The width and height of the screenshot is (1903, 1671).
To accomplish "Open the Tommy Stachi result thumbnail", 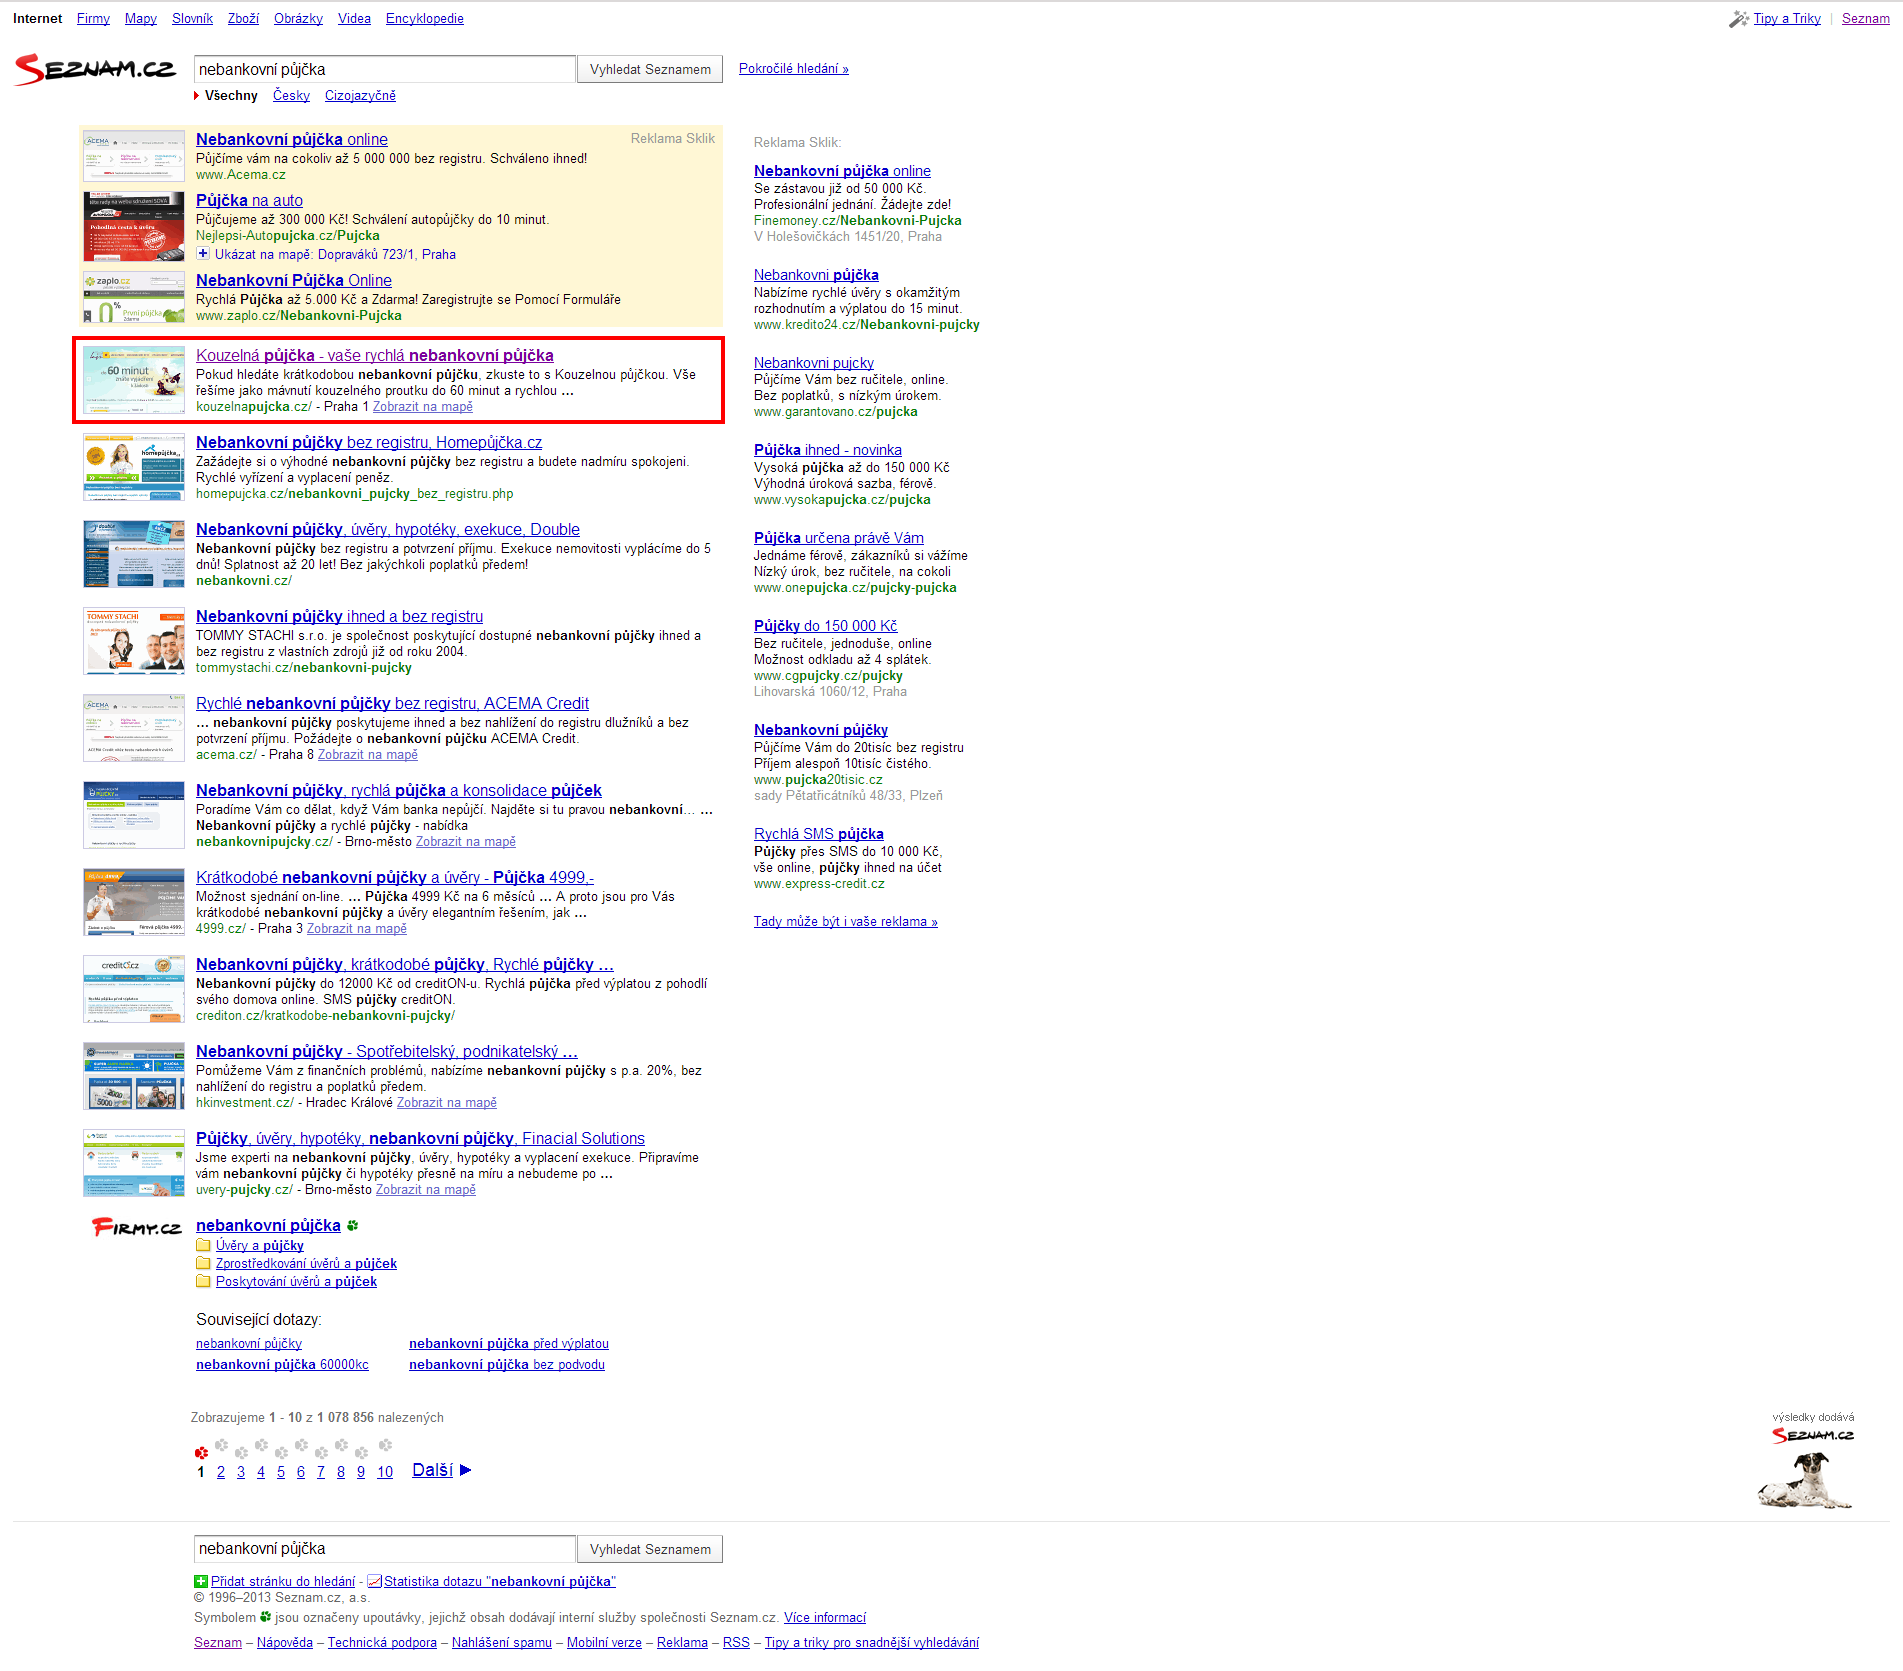I will click(134, 641).
